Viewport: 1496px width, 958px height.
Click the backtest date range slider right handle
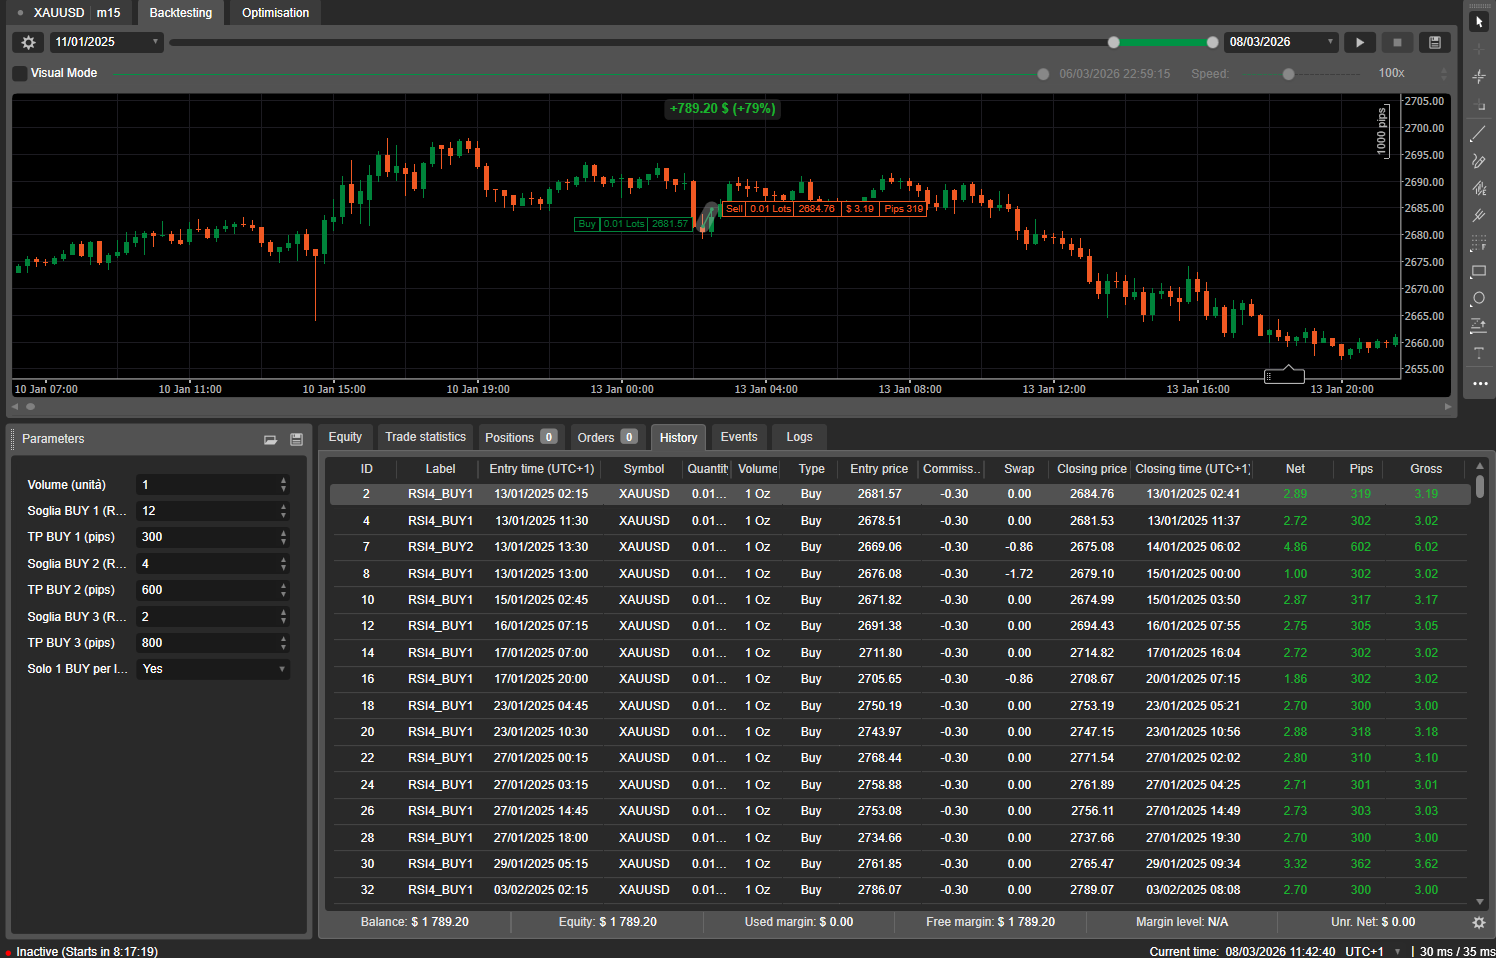[x=1212, y=42]
